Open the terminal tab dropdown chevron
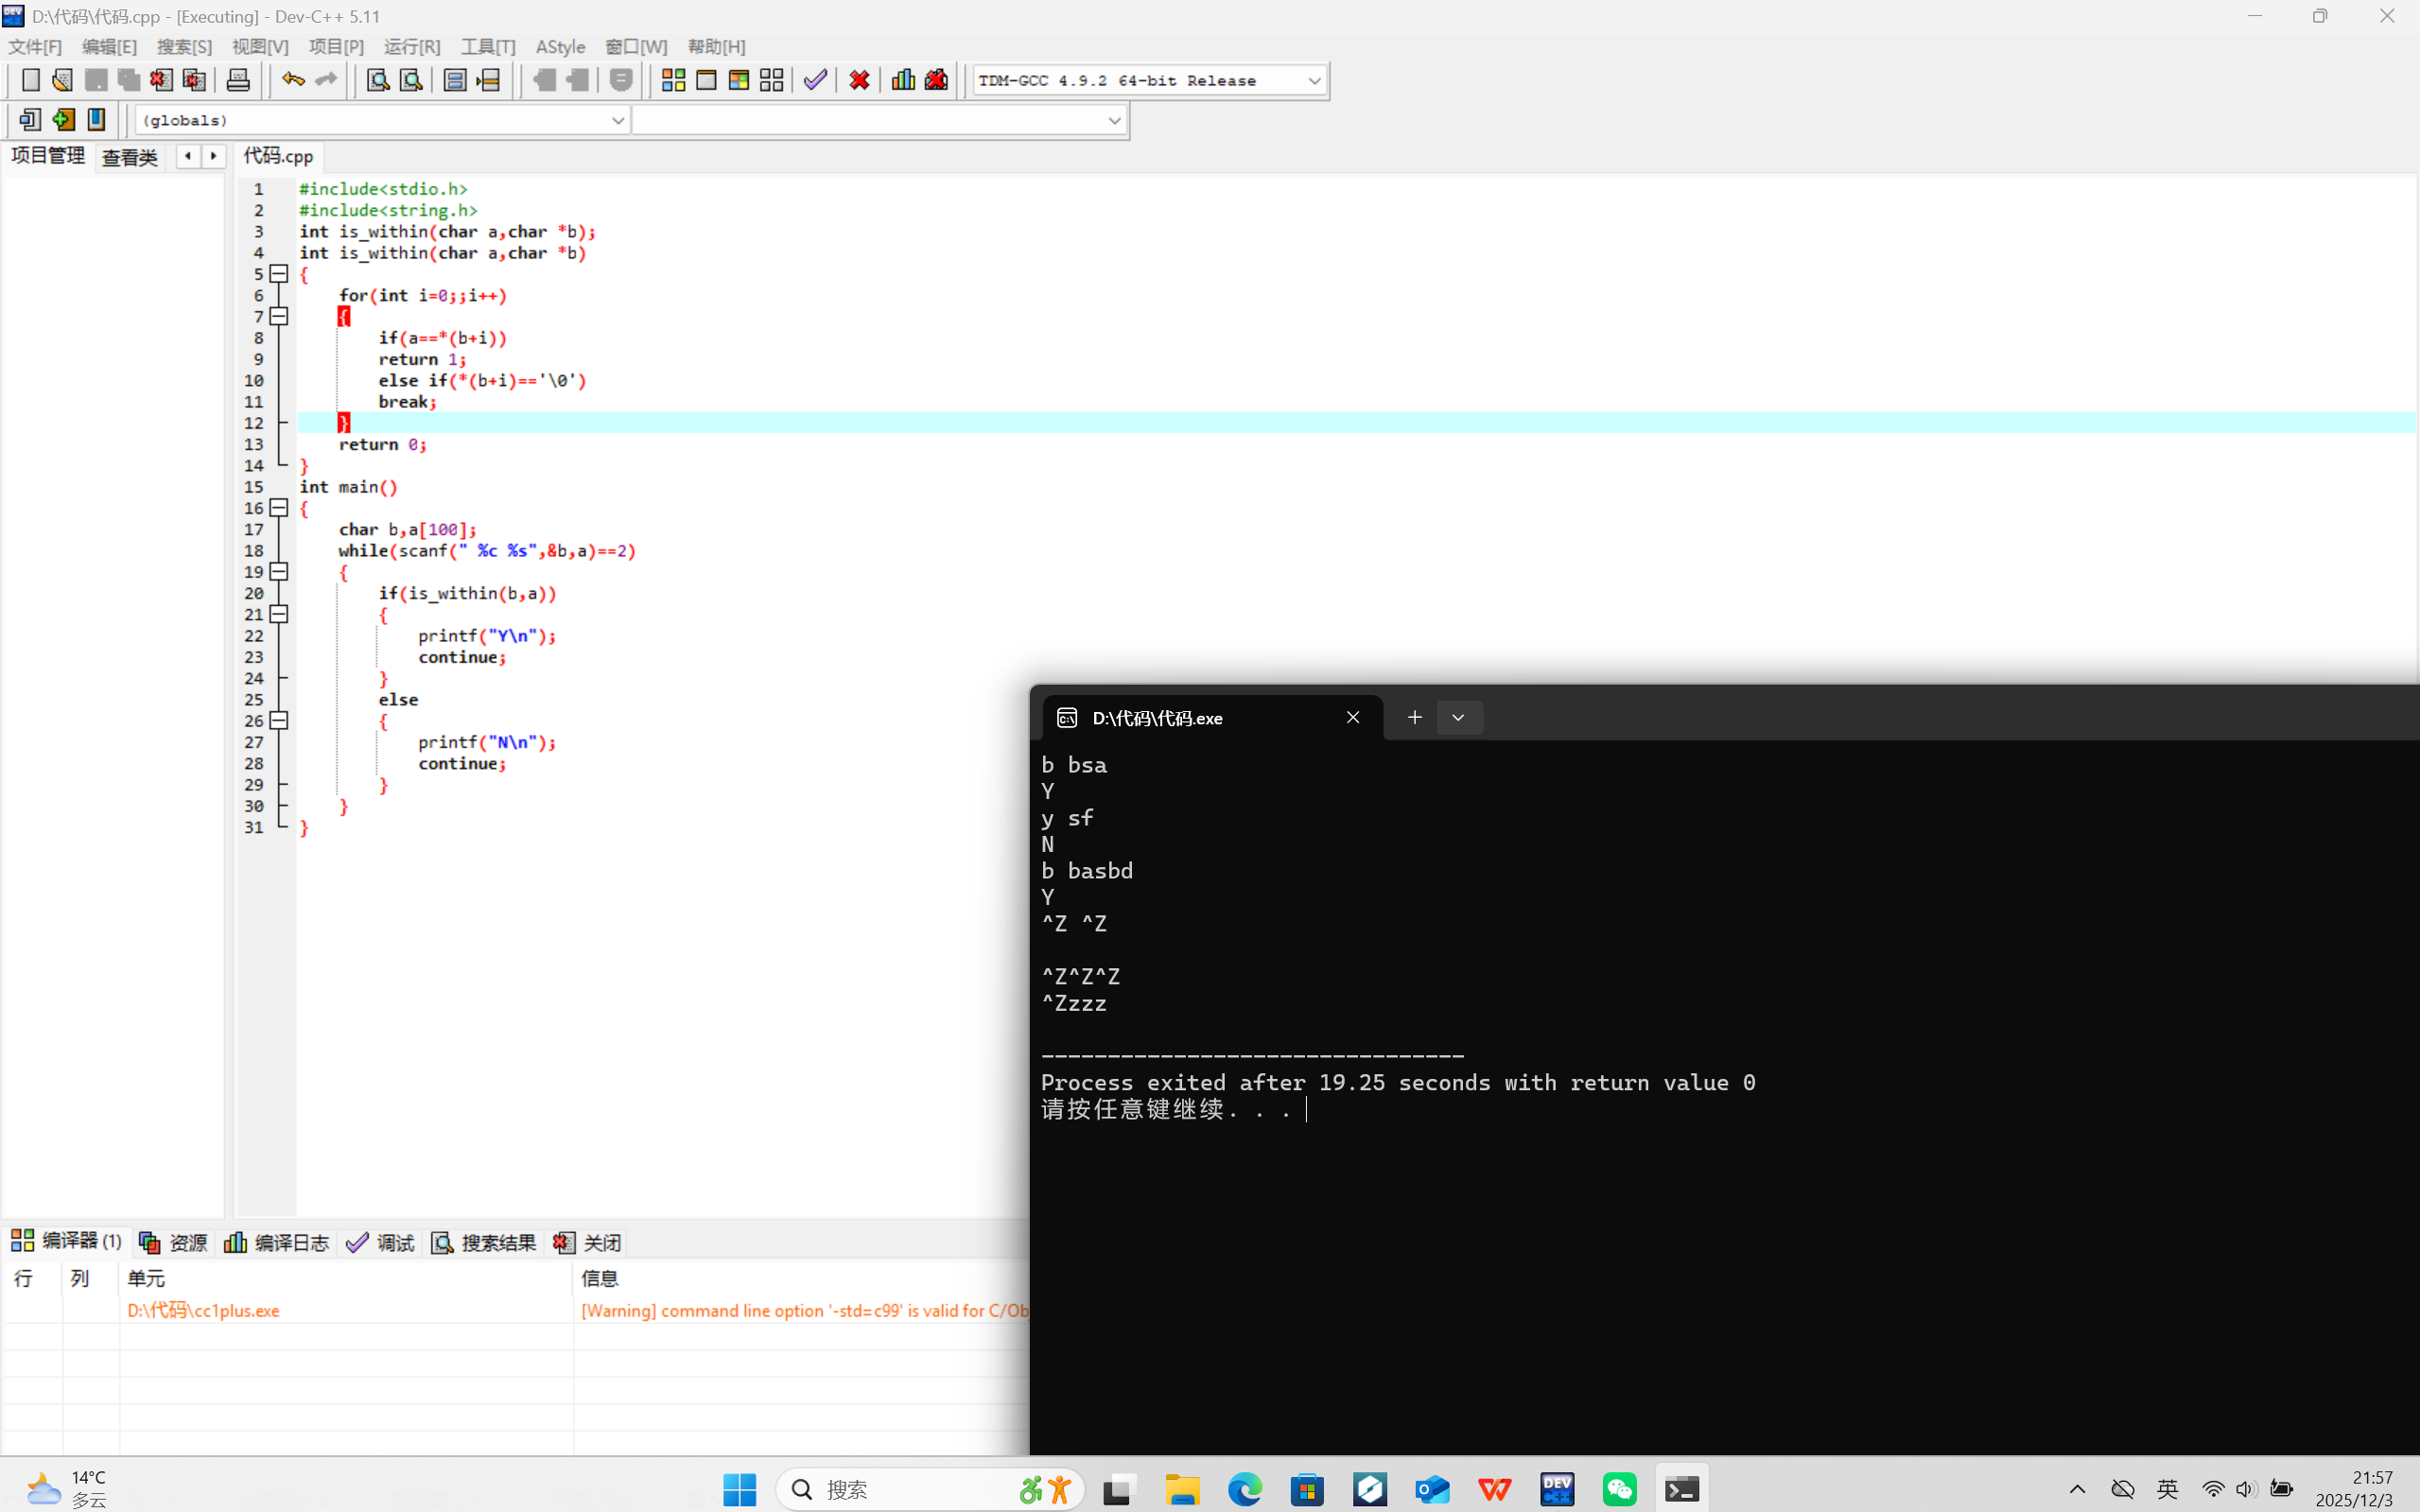 [x=1458, y=718]
